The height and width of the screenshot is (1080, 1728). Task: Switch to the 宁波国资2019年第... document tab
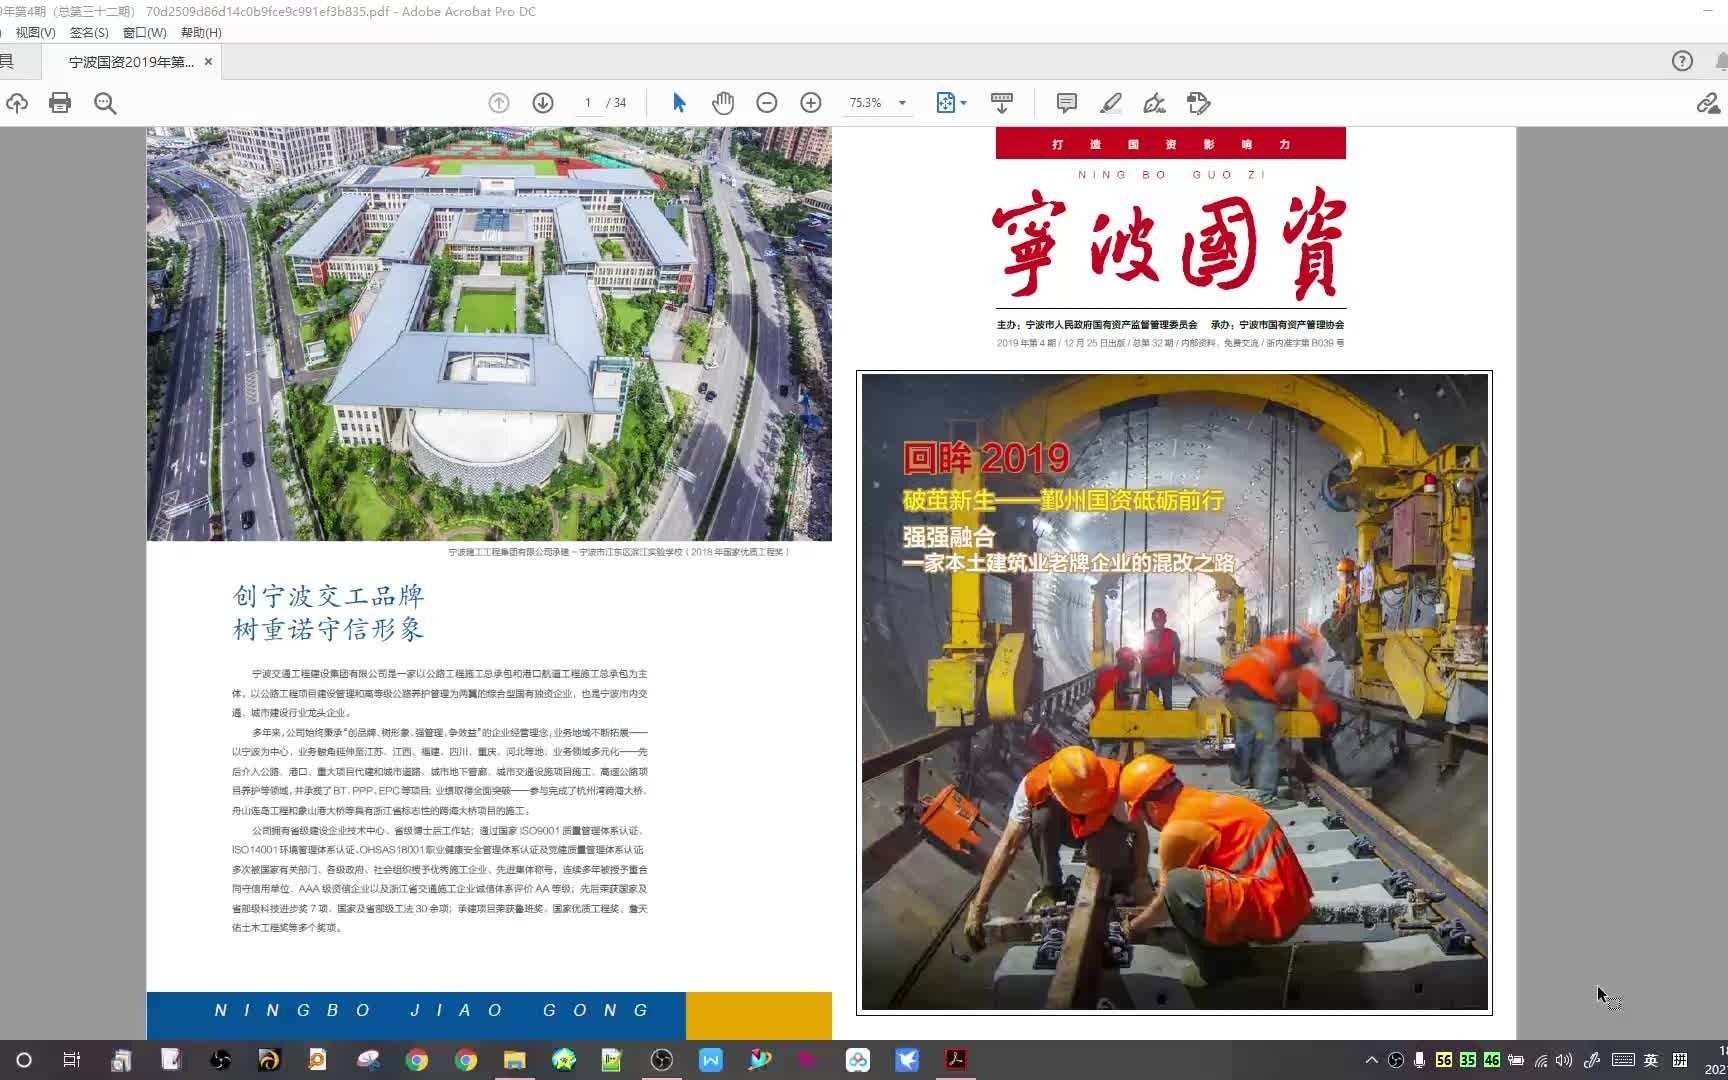pos(131,62)
